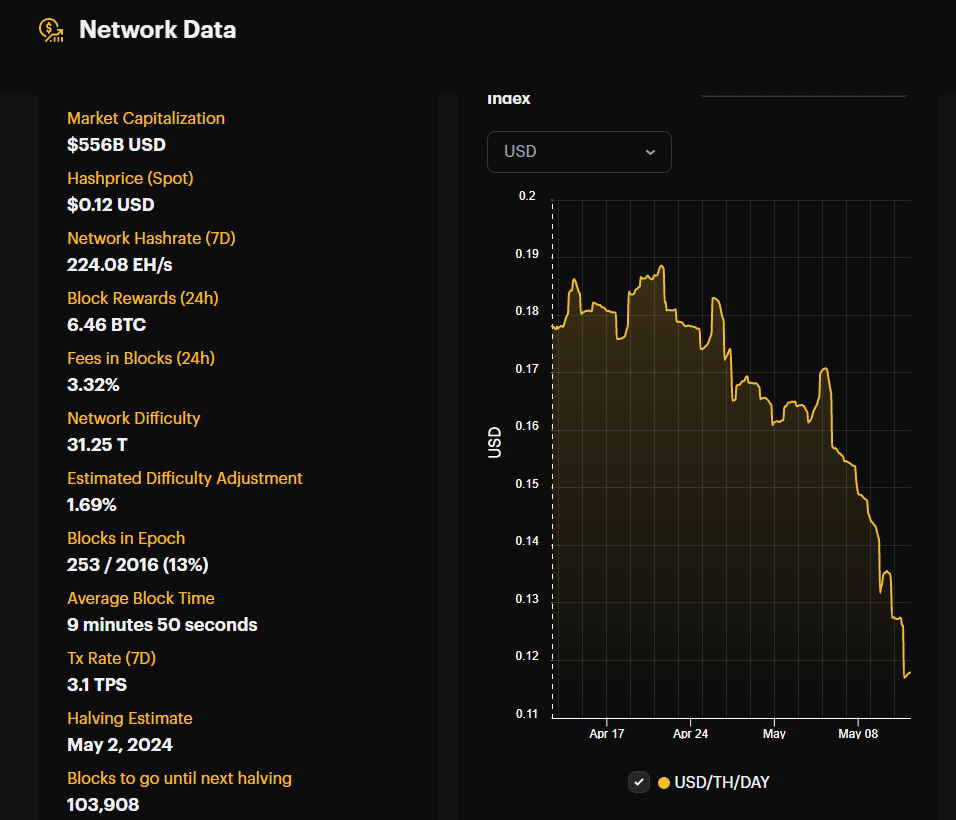Click the Block Rewards (24h) label

pos(143,298)
